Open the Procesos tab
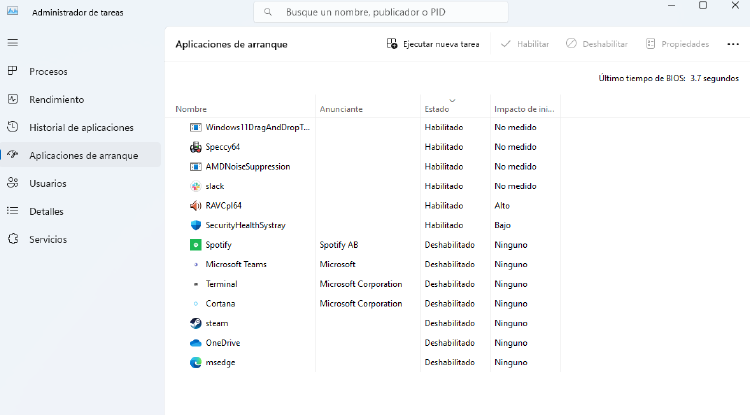750x415 pixels. (48, 72)
